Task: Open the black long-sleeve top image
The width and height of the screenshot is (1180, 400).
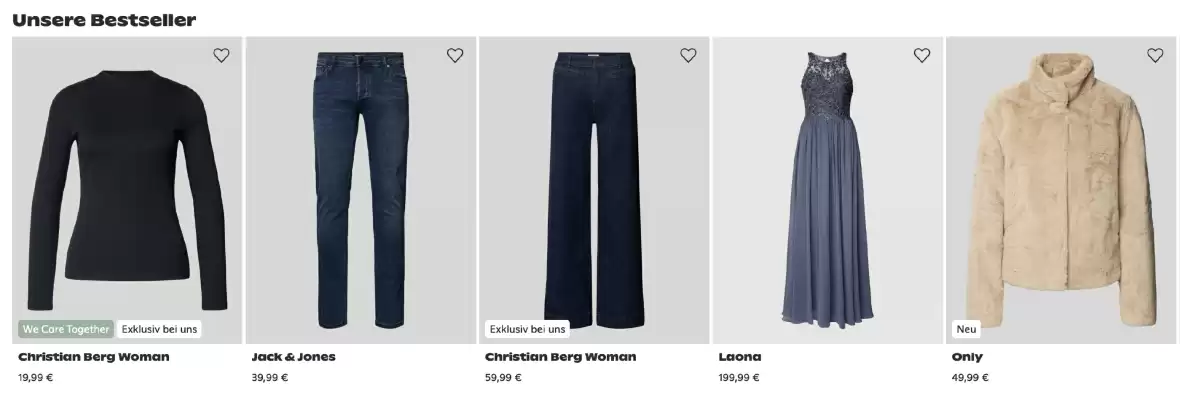Action: pyautogui.click(x=127, y=190)
